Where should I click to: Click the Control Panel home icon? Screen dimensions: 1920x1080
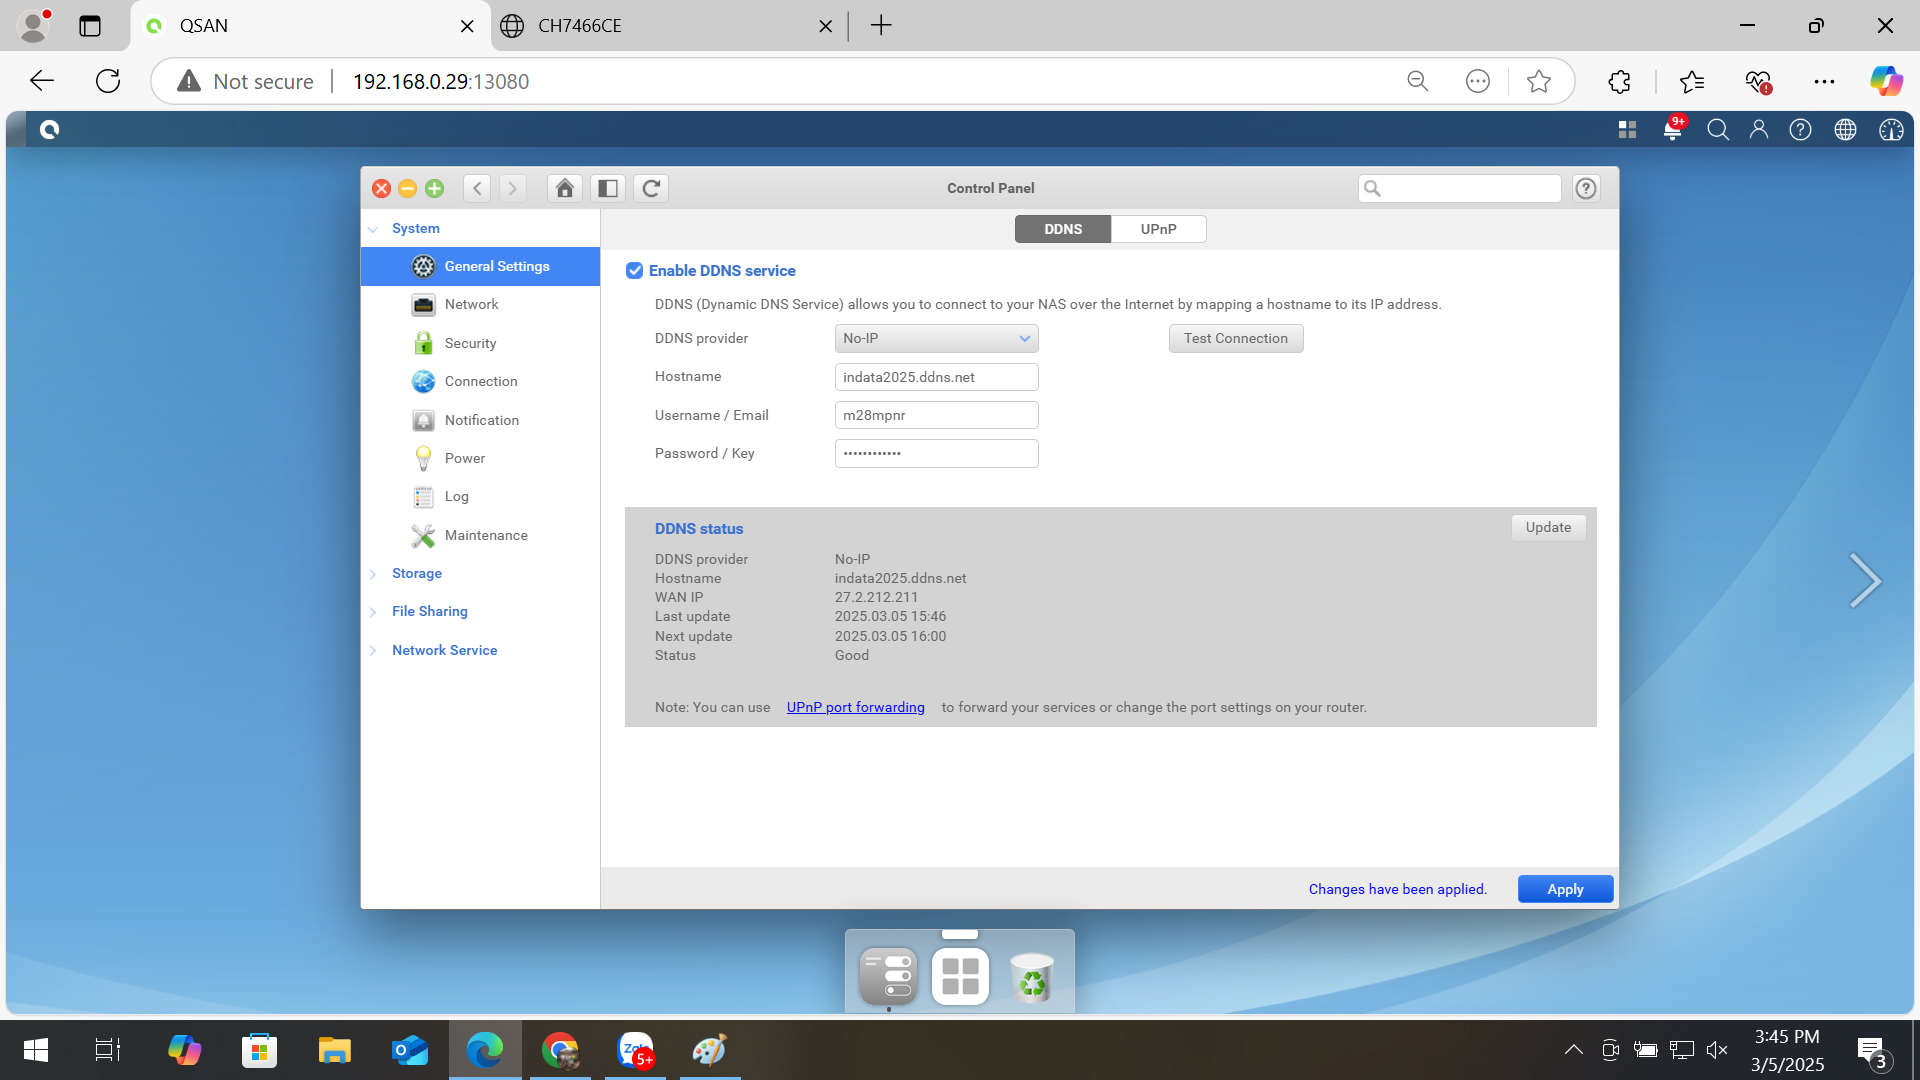click(564, 188)
